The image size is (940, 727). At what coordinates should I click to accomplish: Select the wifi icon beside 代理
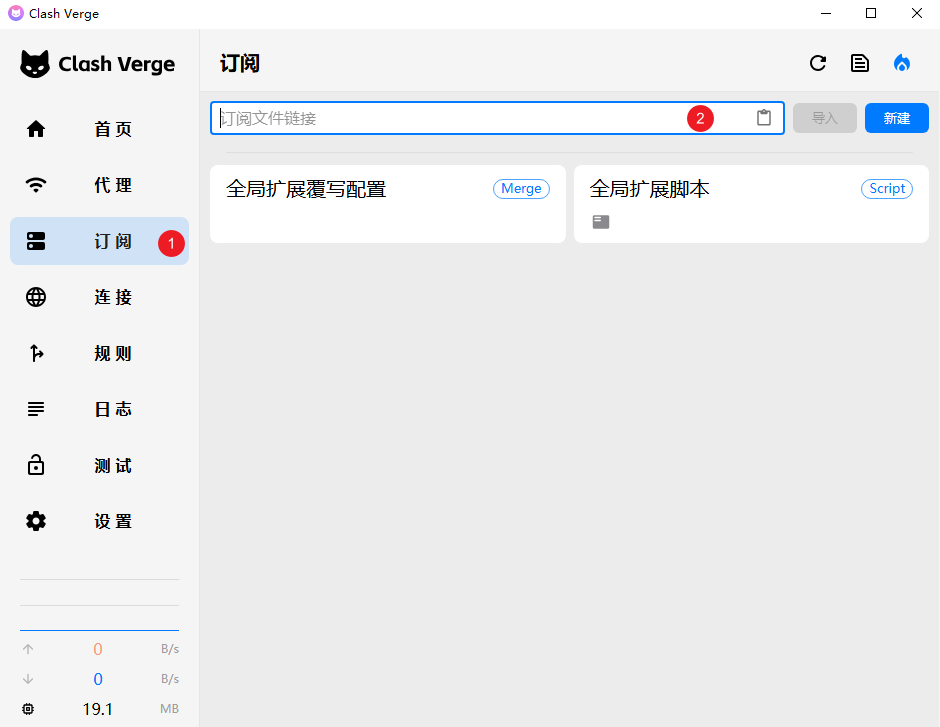pyautogui.click(x=36, y=185)
